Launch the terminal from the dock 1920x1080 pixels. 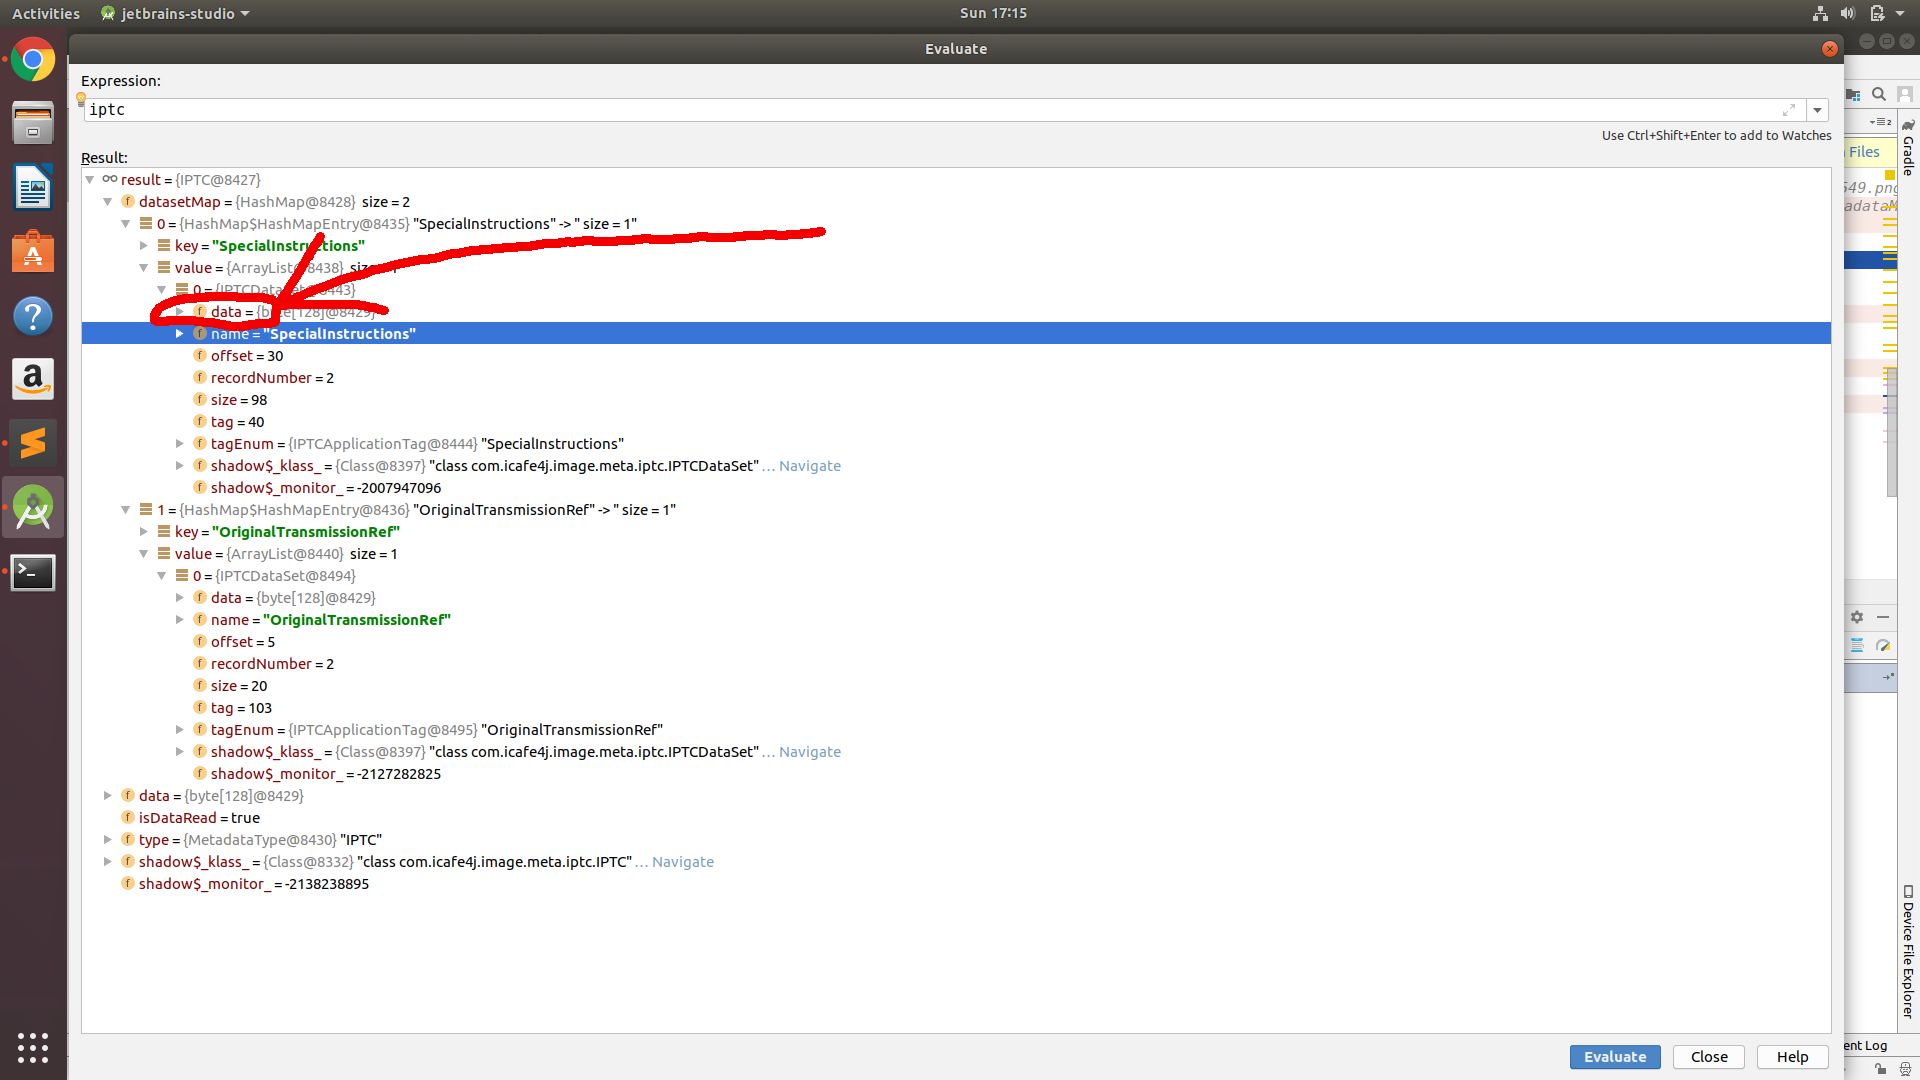pos(33,572)
